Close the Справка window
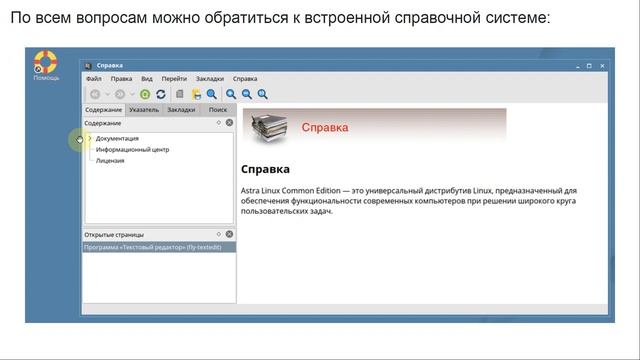This screenshot has height=360, width=640. 602,66
